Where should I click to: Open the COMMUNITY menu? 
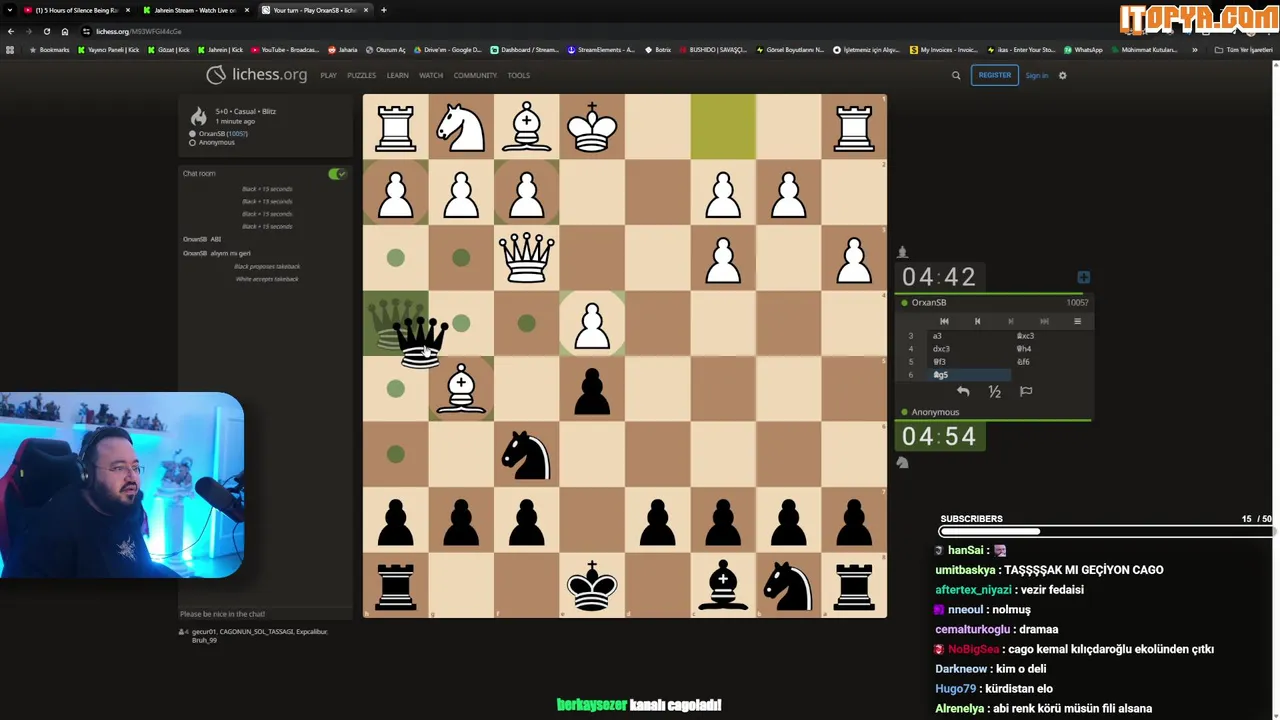pos(475,75)
